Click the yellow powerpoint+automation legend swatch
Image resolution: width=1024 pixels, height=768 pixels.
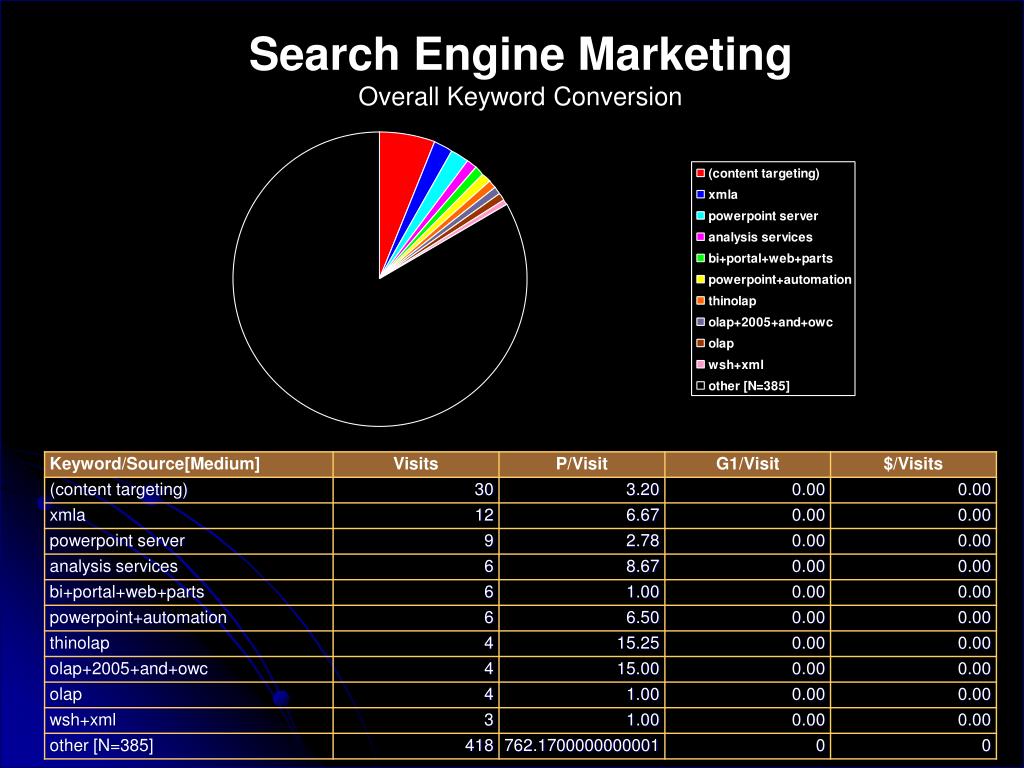tap(701, 280)
